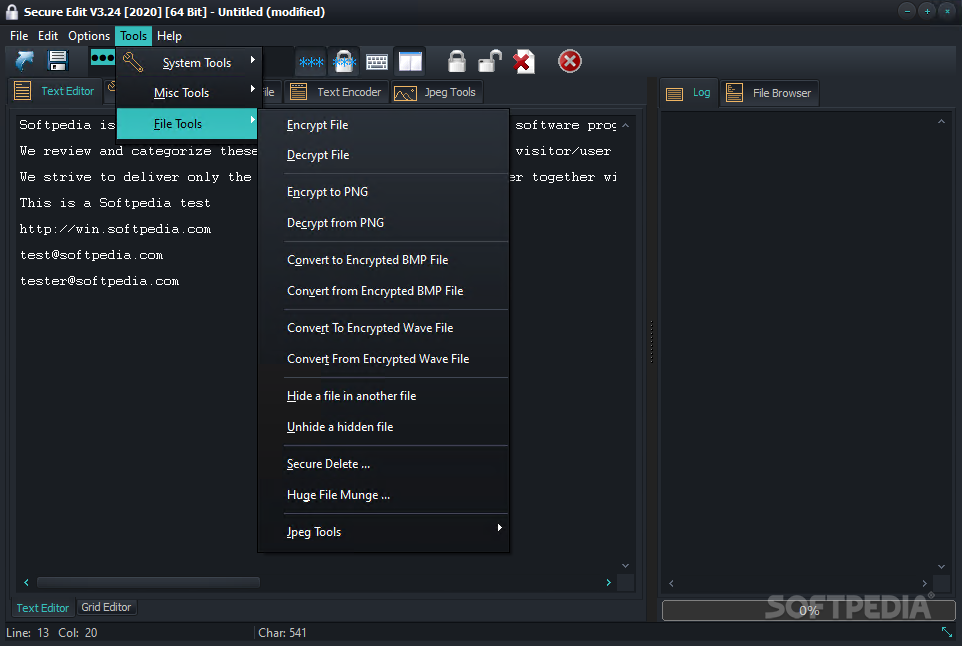Click the Log panel scroll up arrow
The height and width of the screenshot is (646, 962).
(941, 121)
